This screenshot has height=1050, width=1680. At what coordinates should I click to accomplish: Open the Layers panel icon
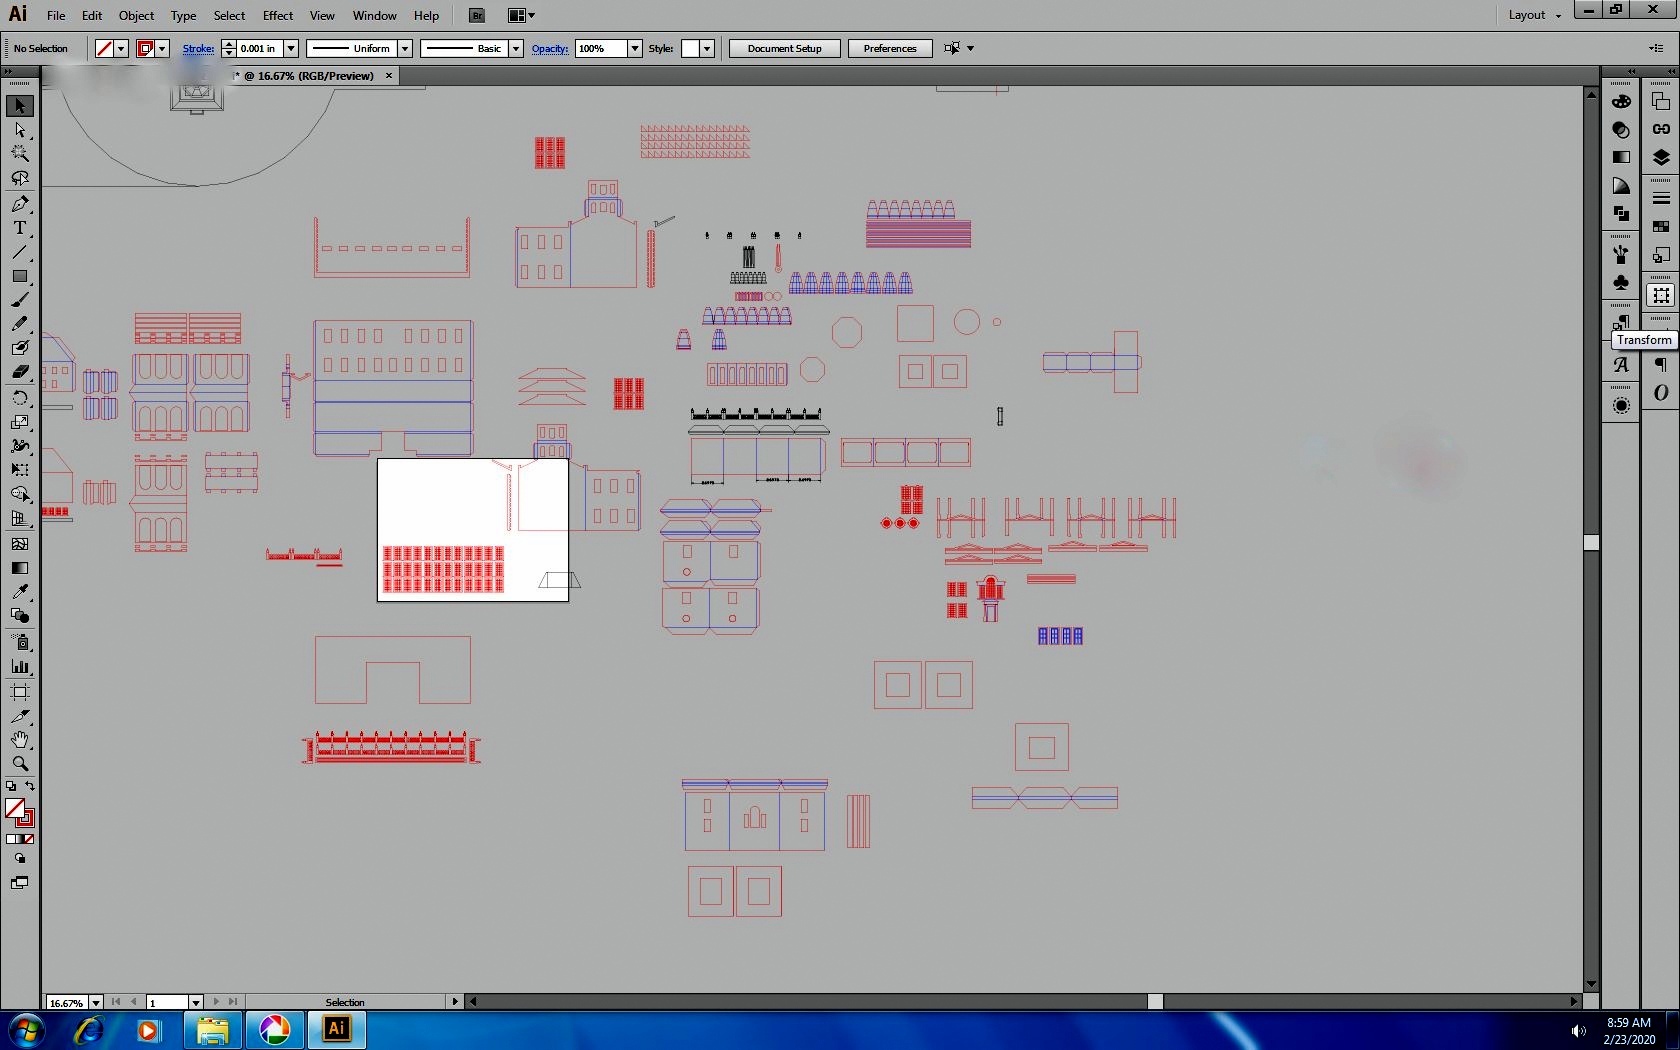tap(1661, 157)
